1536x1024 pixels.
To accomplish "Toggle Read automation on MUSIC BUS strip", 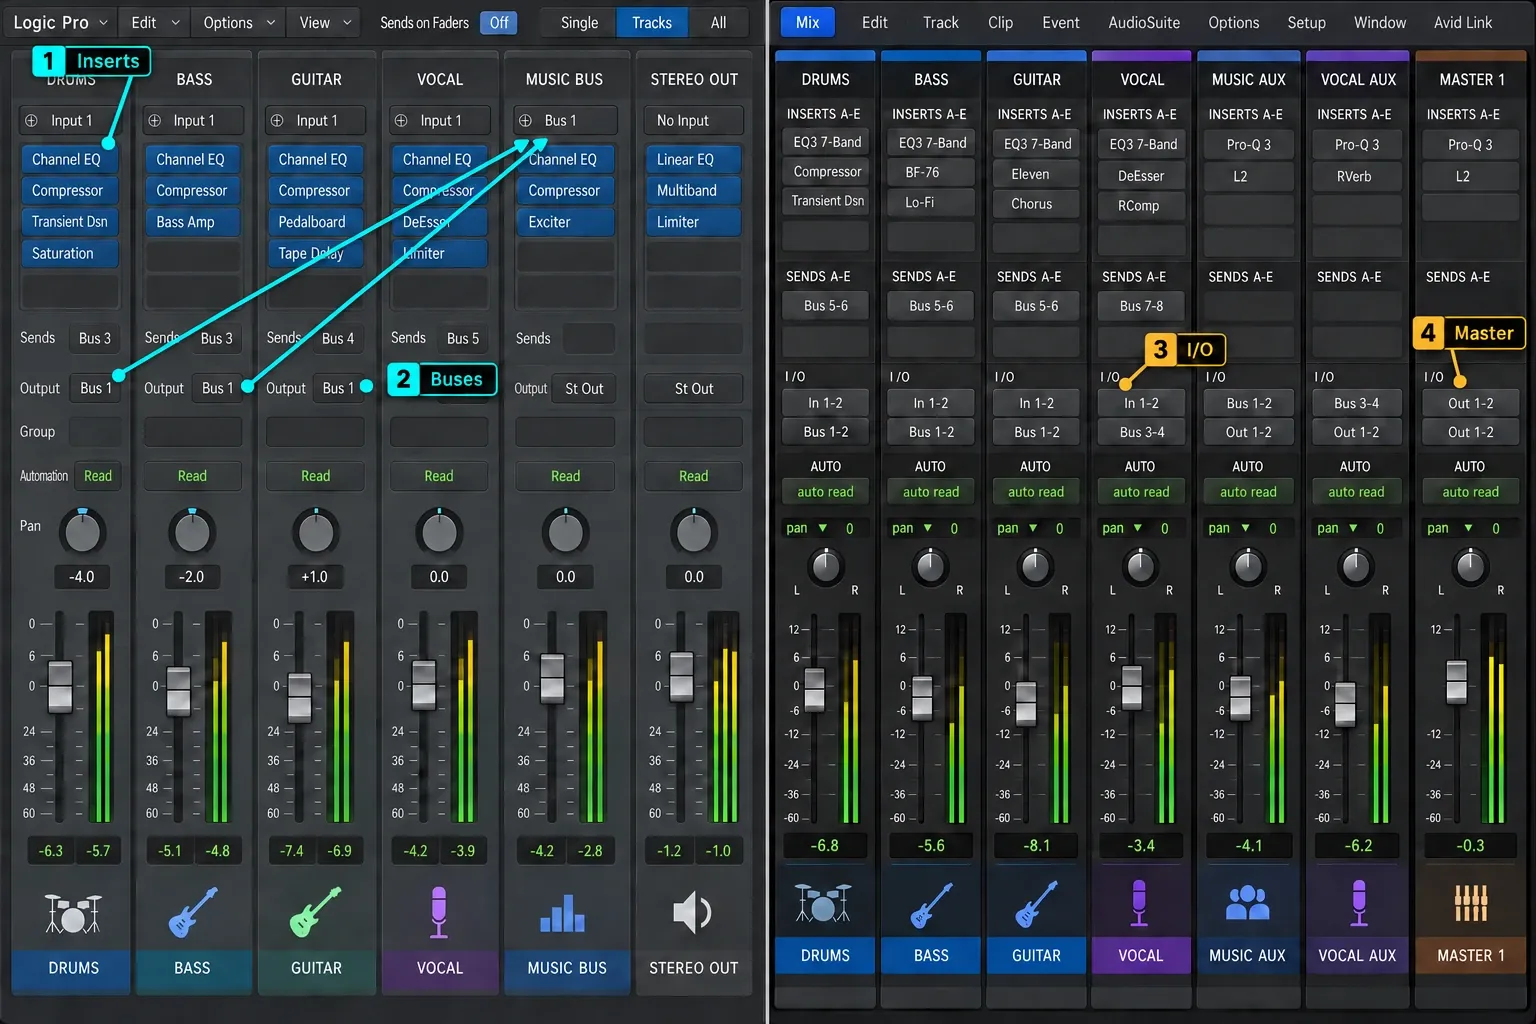I will tap(565, 476).
